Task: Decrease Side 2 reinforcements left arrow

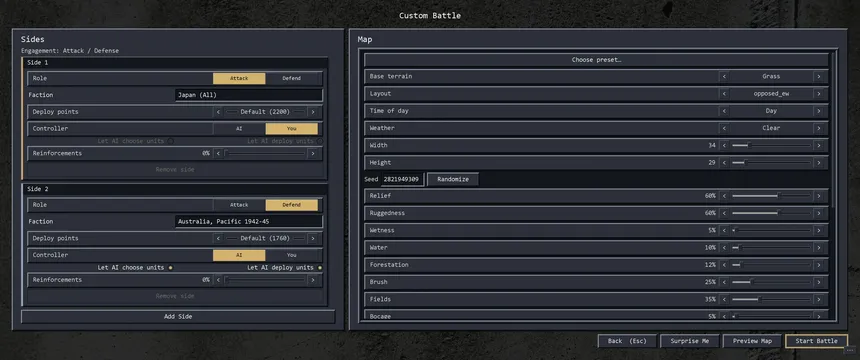Action: (218, 280)
